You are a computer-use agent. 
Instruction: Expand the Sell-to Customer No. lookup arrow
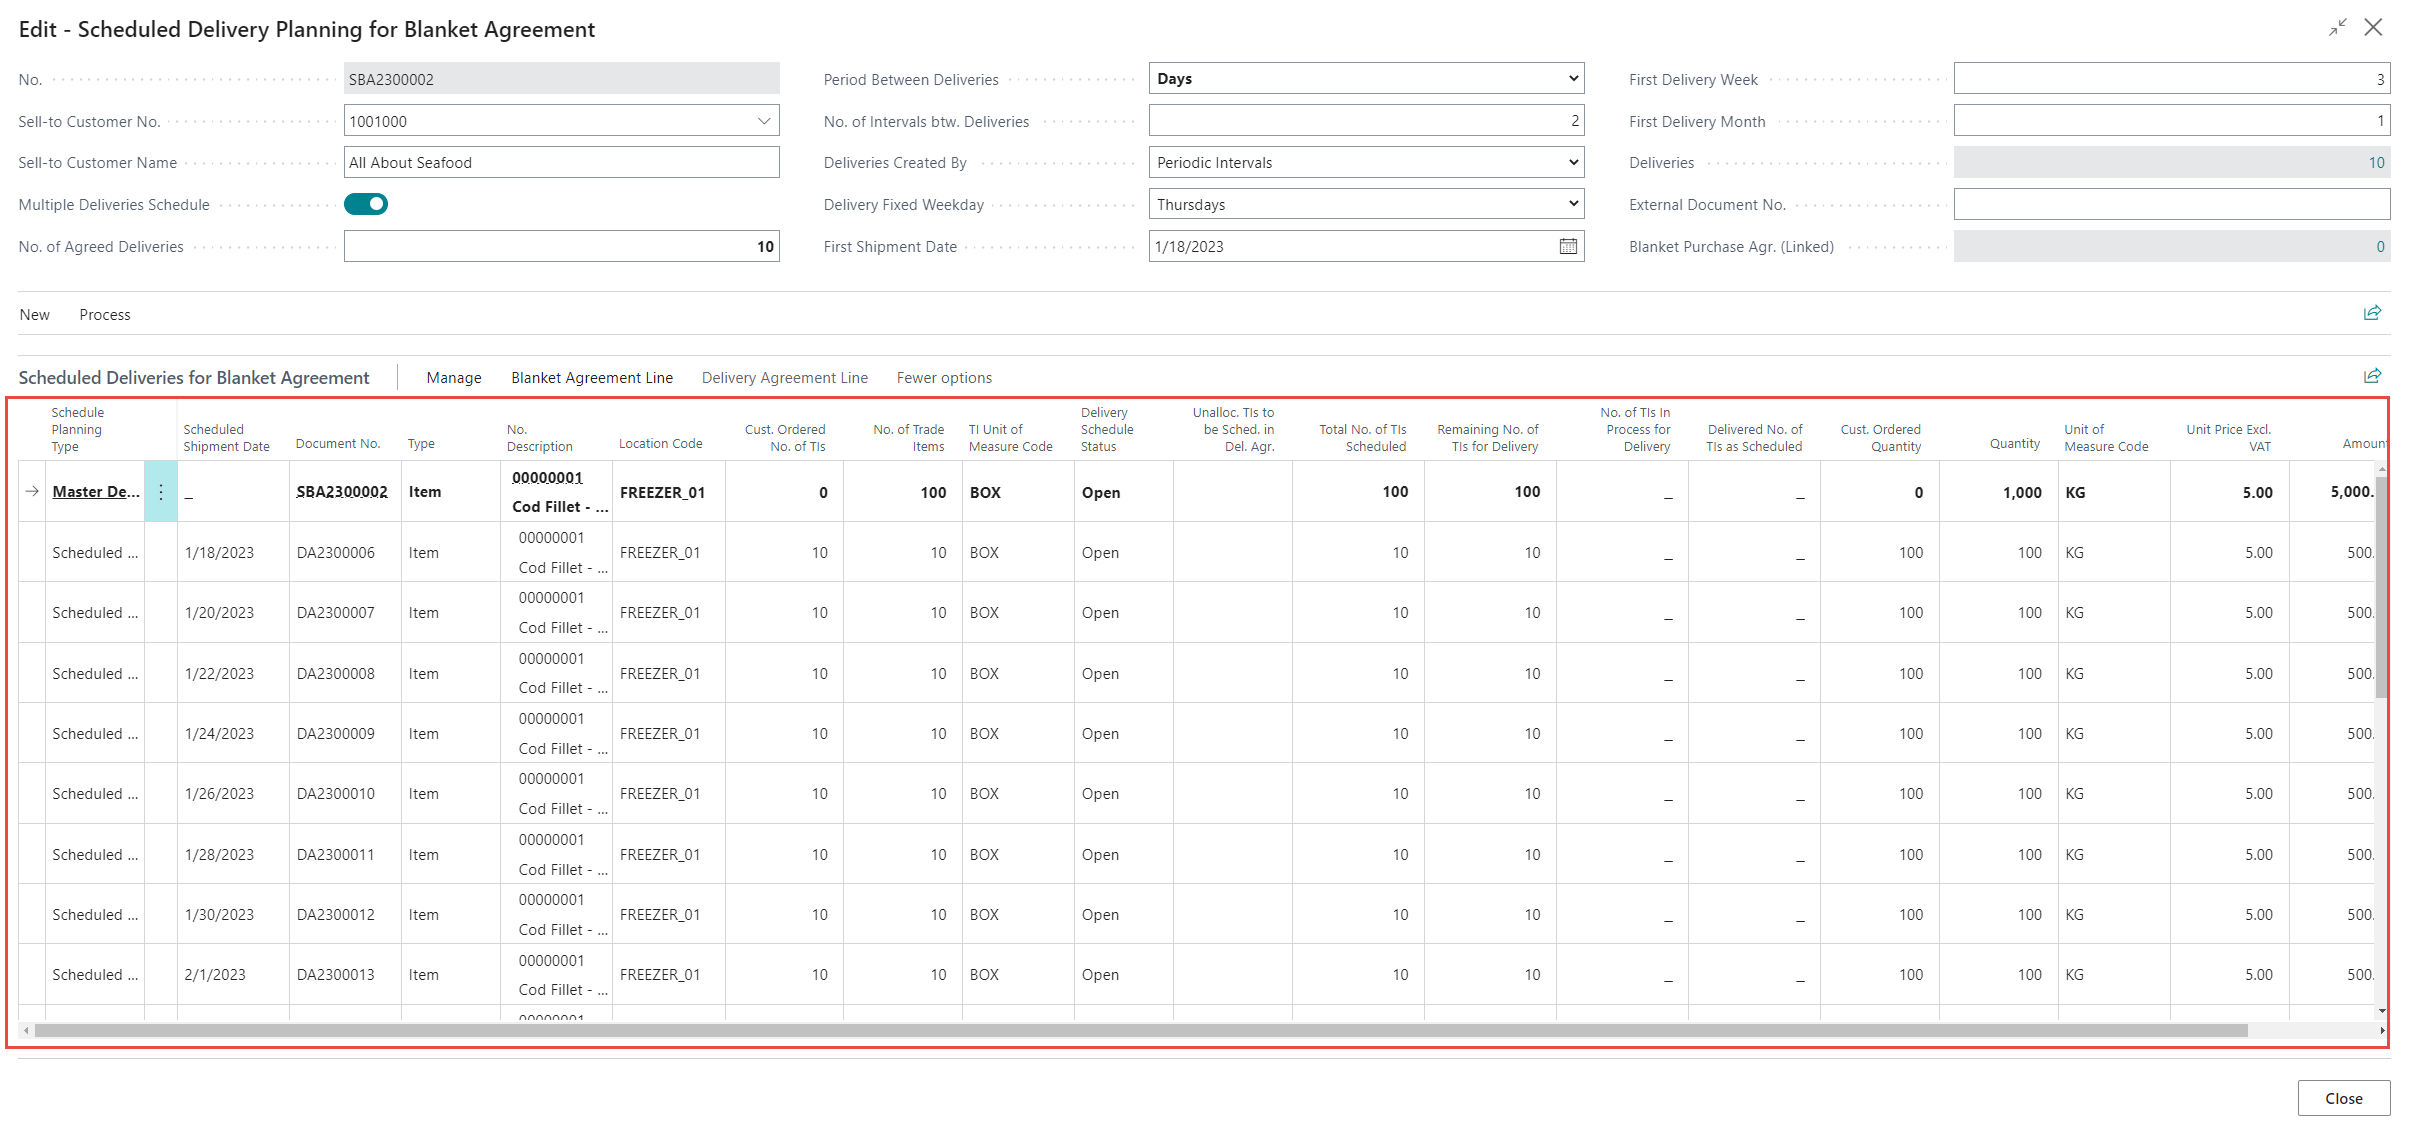click(x=764, y=121)
